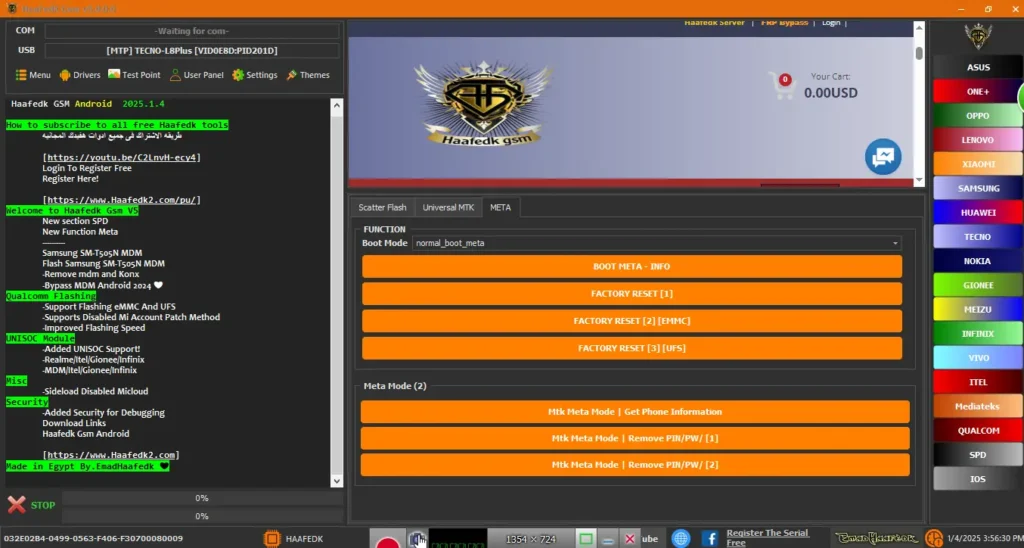The width and height of the screenshot is (1024, 548).
Task: Select the XIAOMI brand button
Action: pos(978,164)
